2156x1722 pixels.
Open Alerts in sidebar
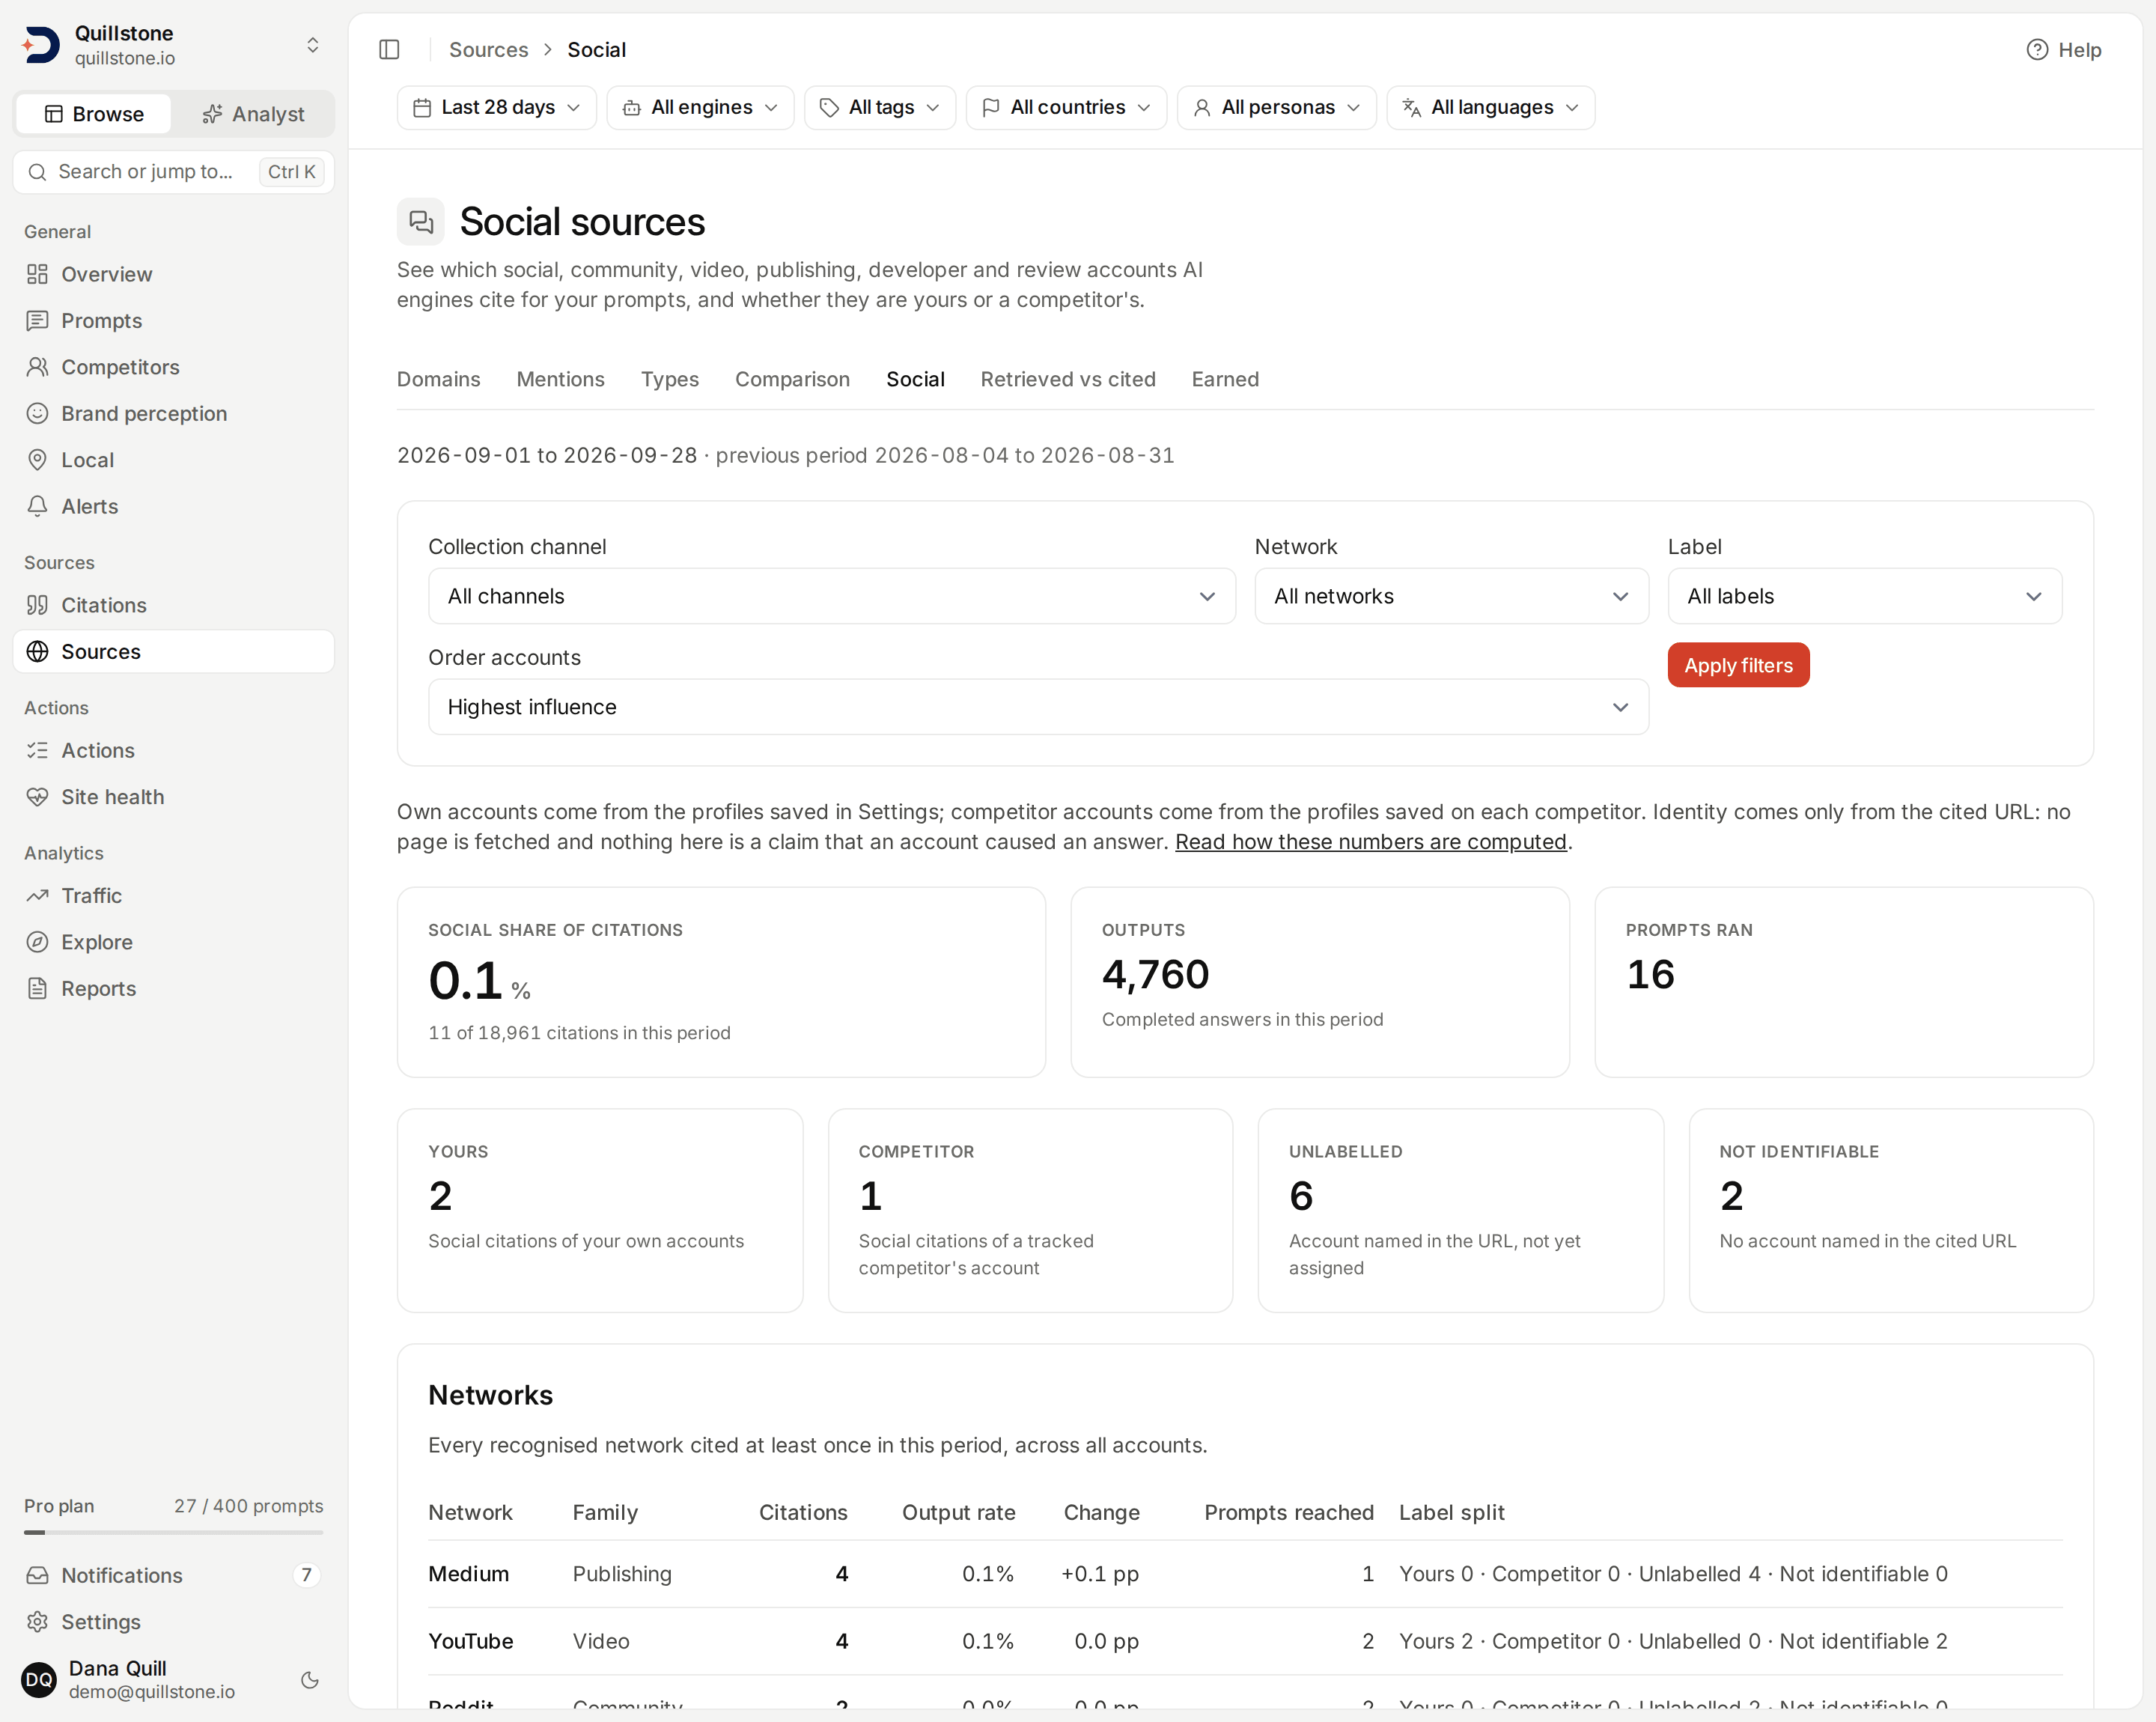click(x=174, y=507)
